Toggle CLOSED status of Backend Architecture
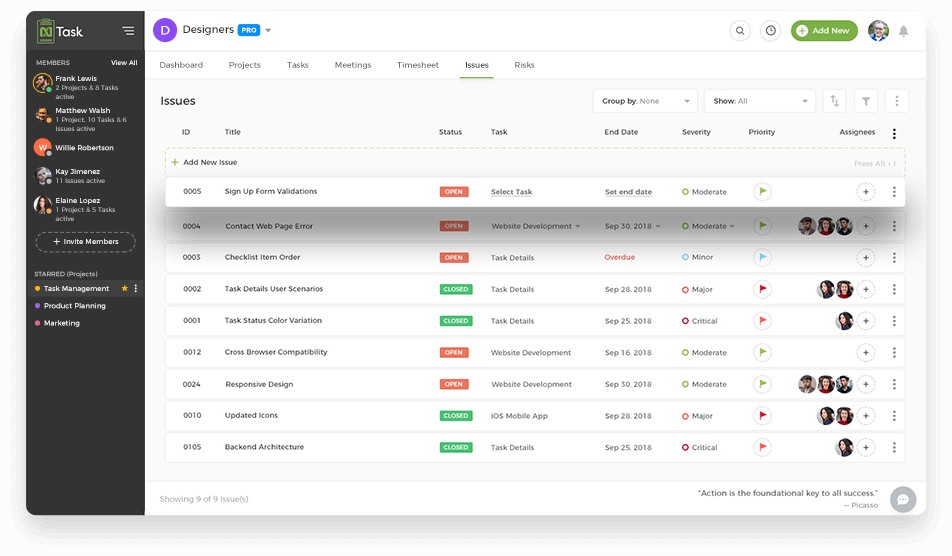This screenshot has width=952, height=556. (456, 447)
